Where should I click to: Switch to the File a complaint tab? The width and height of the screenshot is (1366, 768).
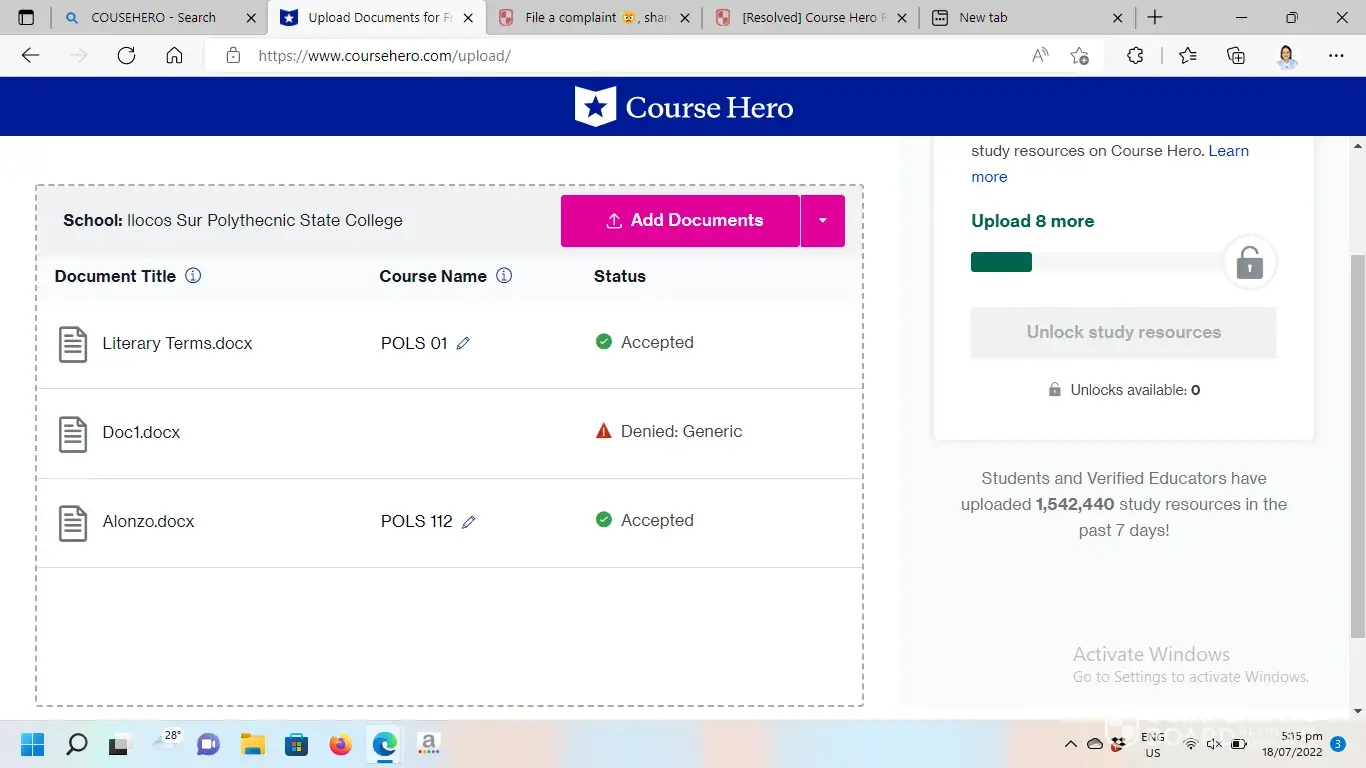595,17
